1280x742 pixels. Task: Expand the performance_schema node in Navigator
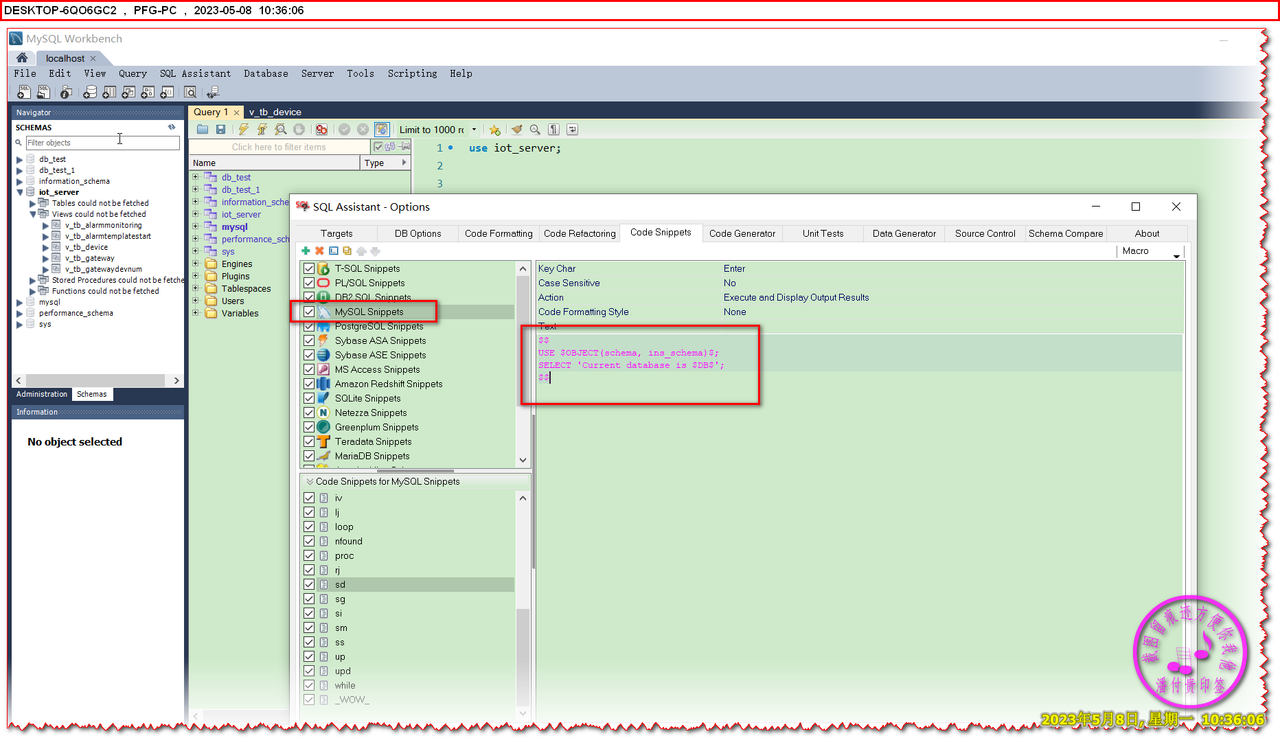[x=19, y=313]
